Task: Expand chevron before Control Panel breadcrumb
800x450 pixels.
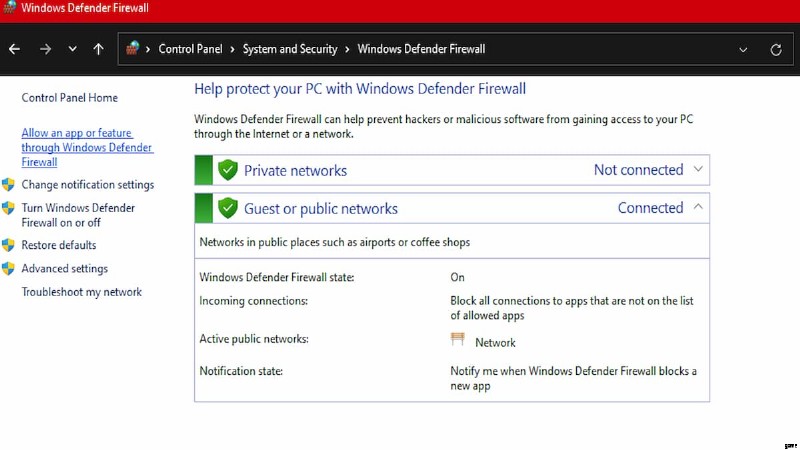Action: tap(147, 49)
